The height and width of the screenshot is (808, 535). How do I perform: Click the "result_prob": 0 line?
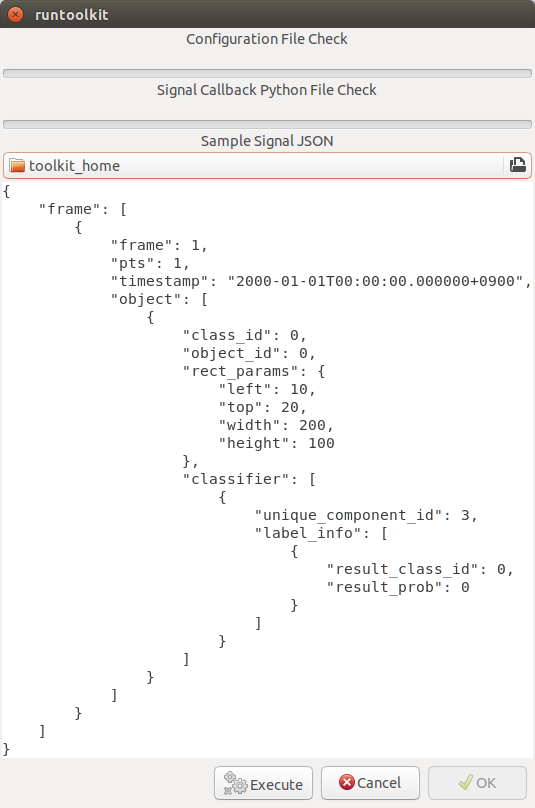click(x=398, y=587)
